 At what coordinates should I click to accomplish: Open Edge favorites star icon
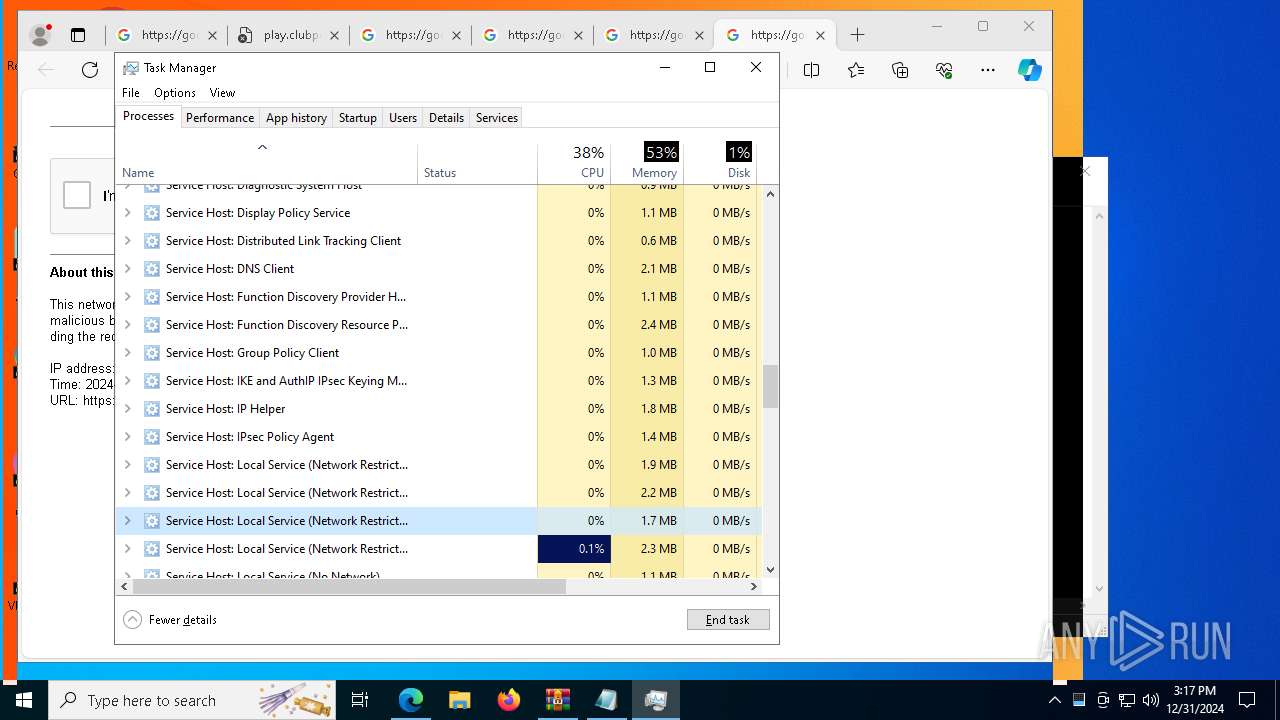click(856, 70)
